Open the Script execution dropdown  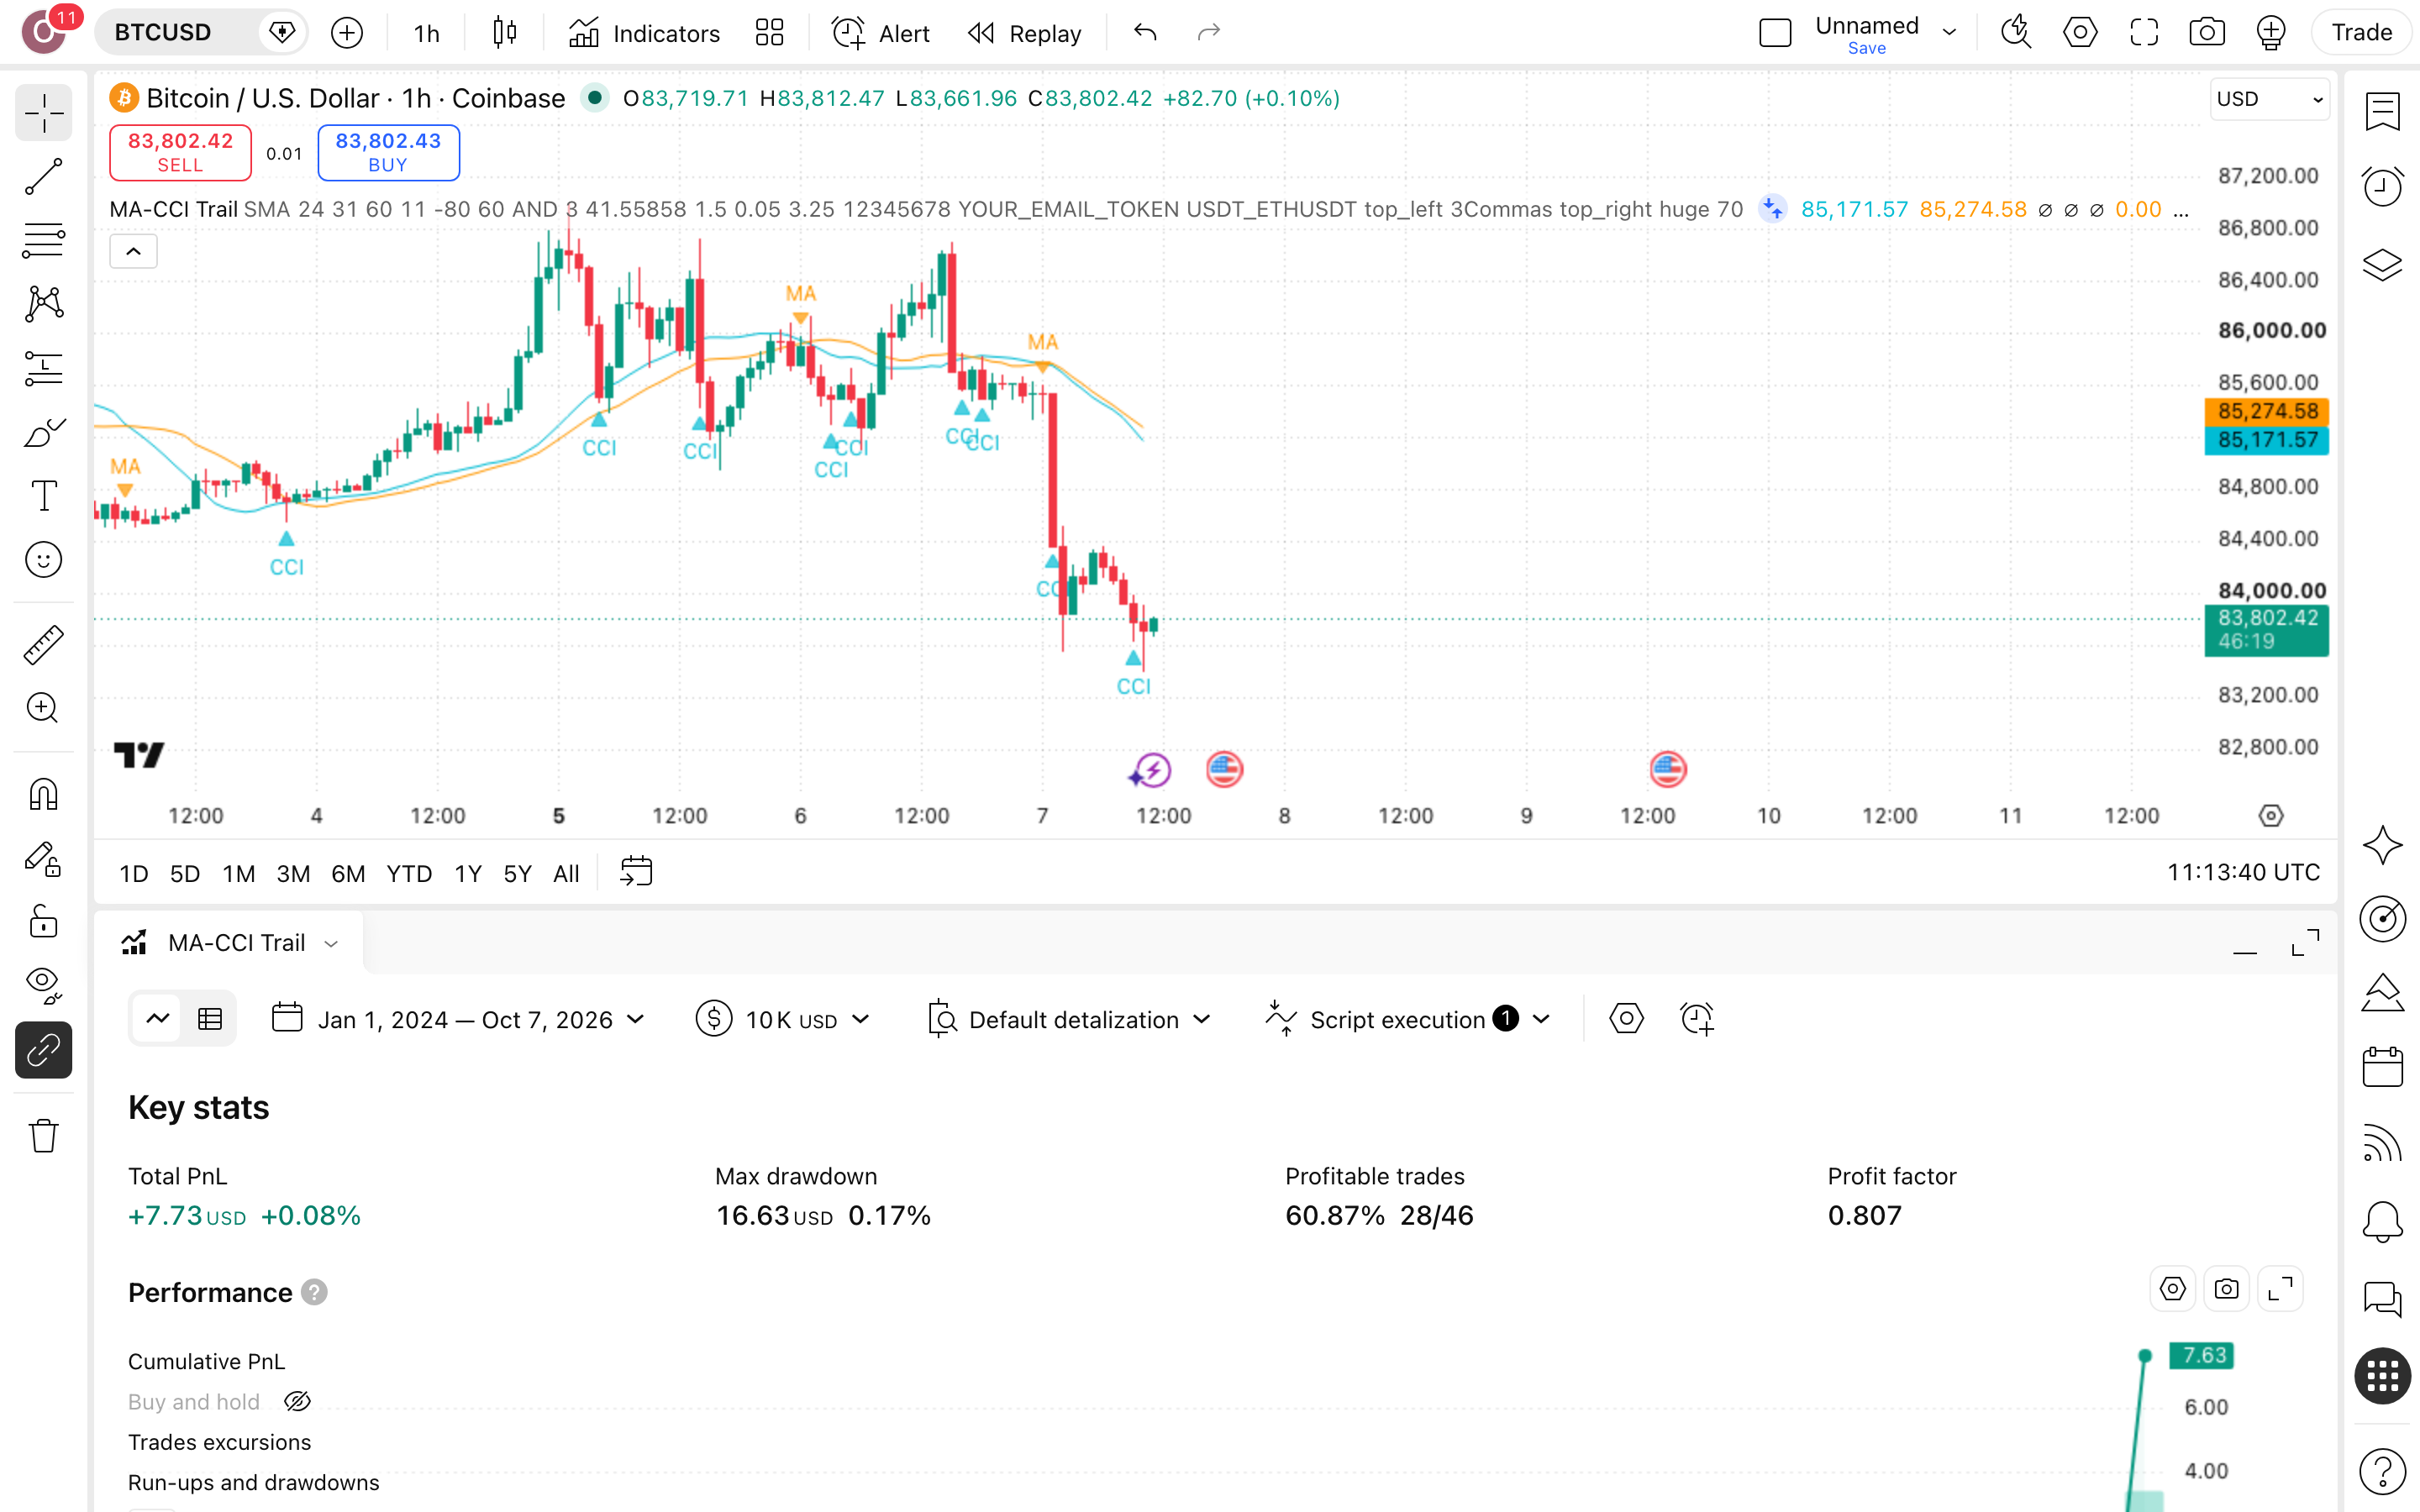point(1408,1019)
